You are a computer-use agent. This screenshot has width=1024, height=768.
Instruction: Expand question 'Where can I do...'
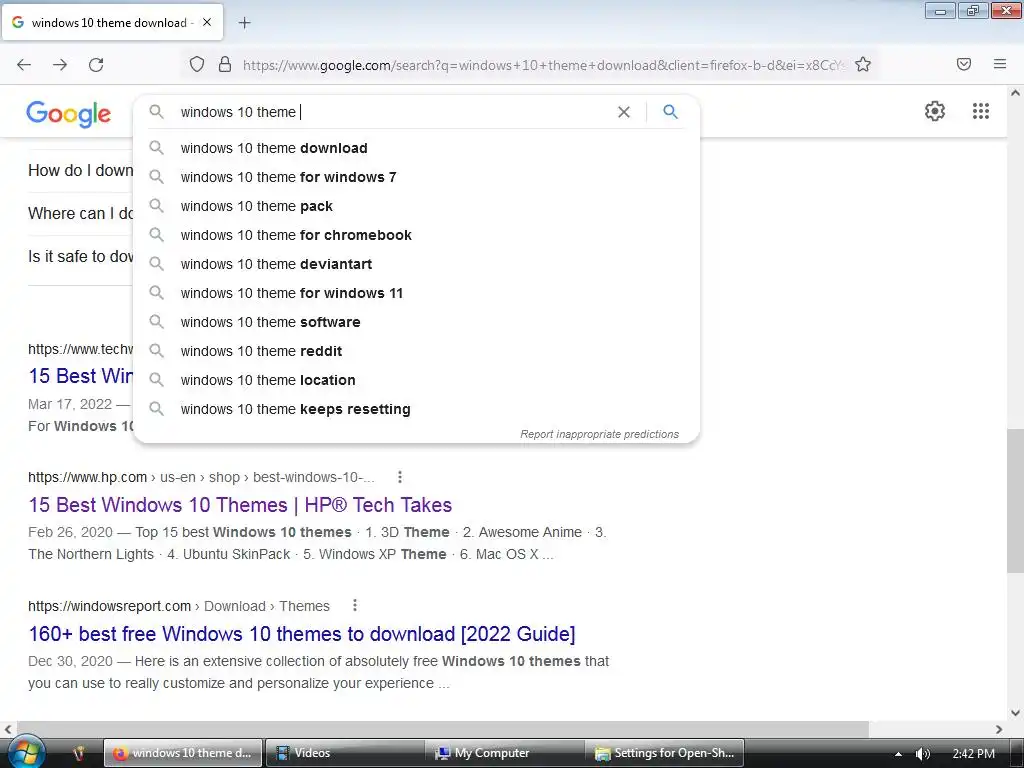pyautogui.click(x=80, y=214)
